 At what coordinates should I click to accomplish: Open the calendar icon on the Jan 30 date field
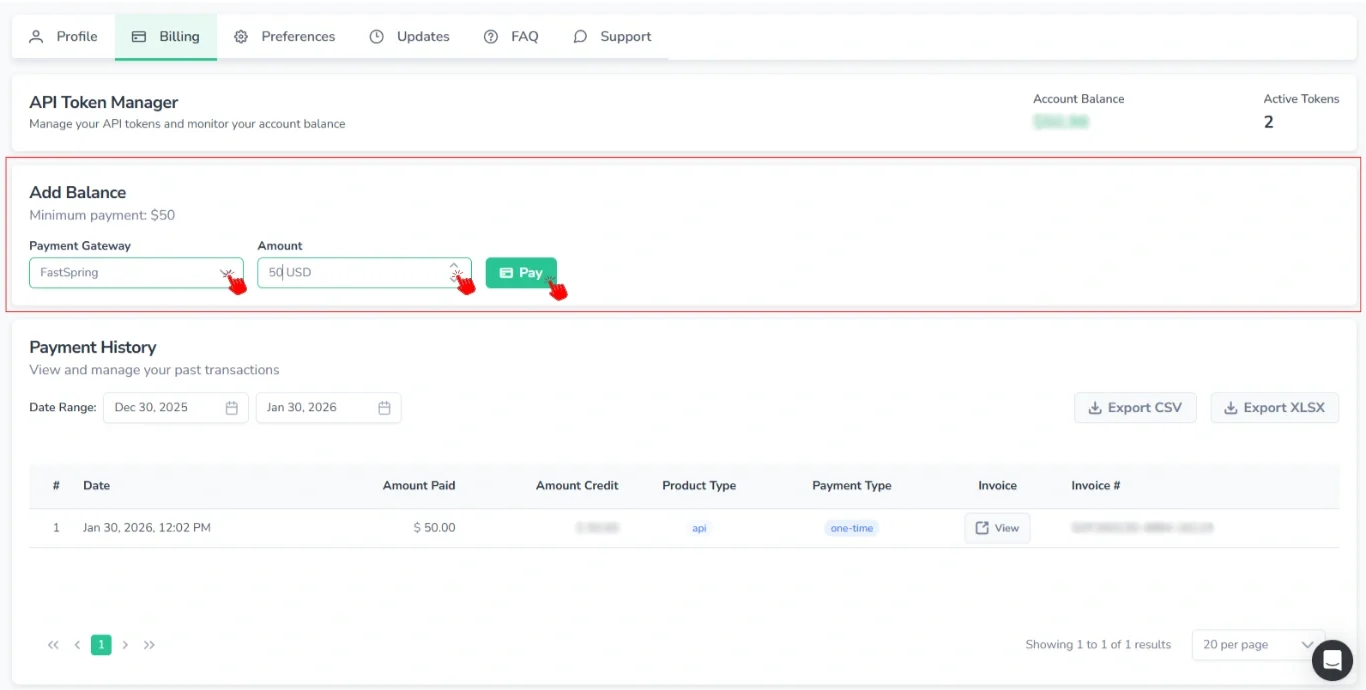(384, 407)
